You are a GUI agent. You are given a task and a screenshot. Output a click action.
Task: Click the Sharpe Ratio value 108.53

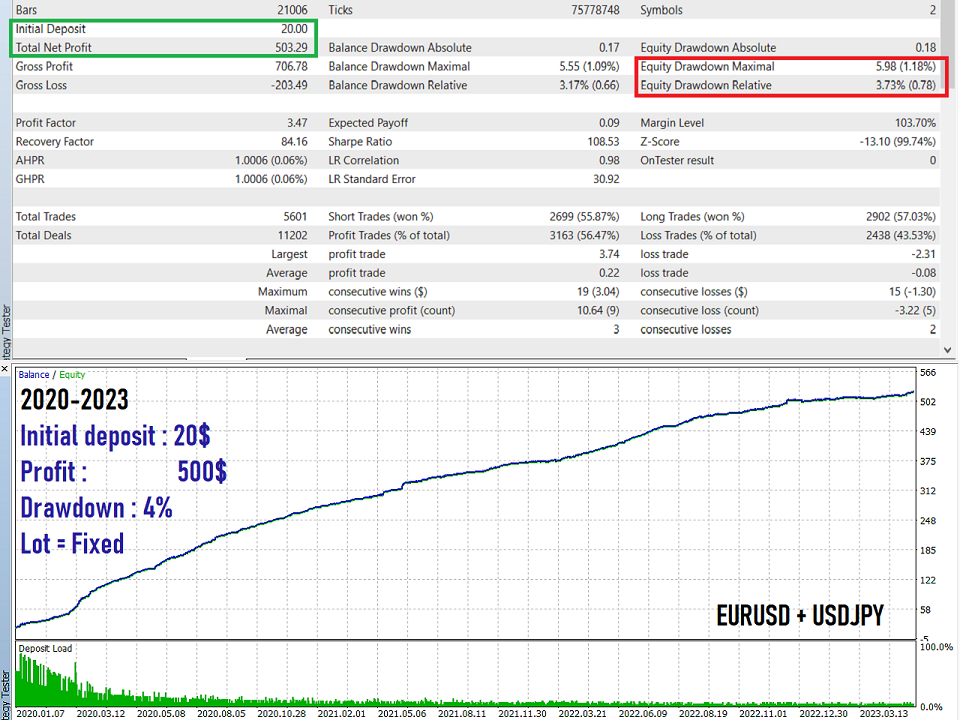[603, 141]
